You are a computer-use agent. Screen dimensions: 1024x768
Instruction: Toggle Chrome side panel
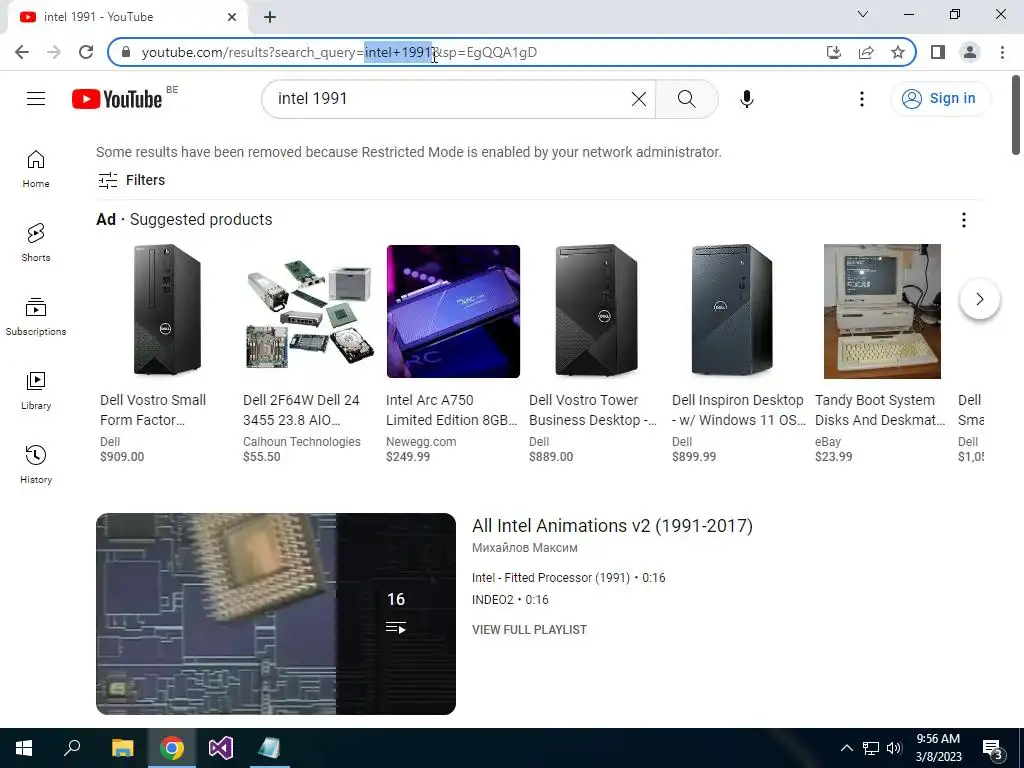[x=938, y=52]
